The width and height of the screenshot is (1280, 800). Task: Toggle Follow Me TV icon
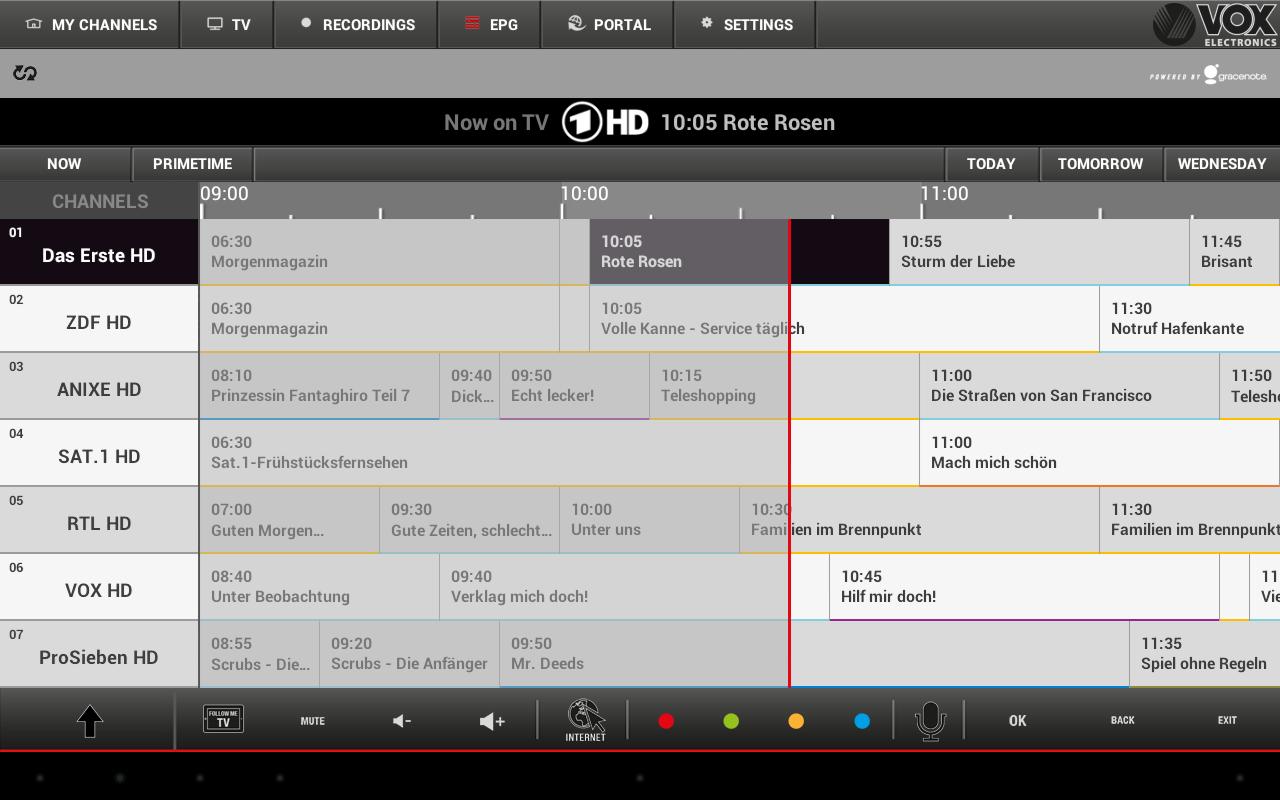[223, 720]
